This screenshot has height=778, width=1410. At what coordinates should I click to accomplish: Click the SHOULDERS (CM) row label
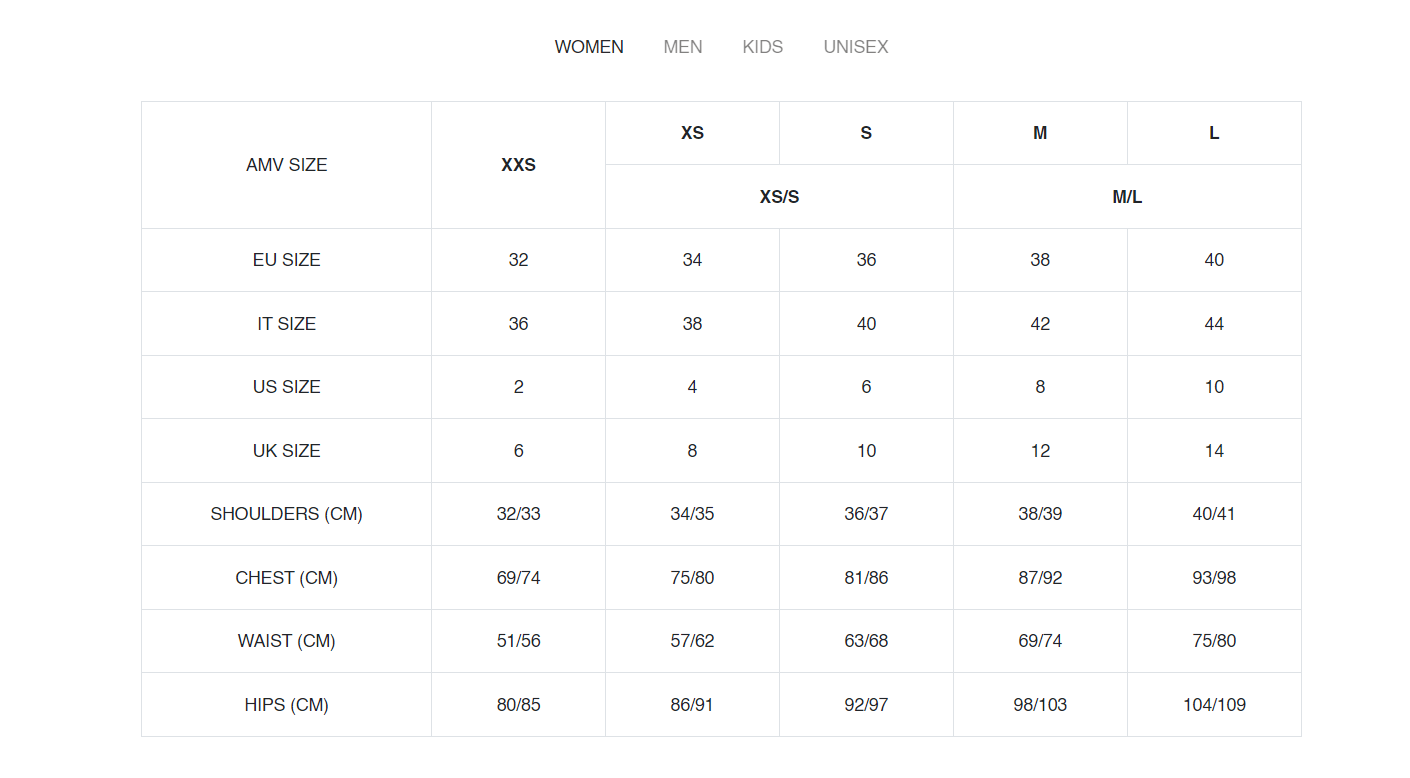pyautogui.click(x=287, y=514)
